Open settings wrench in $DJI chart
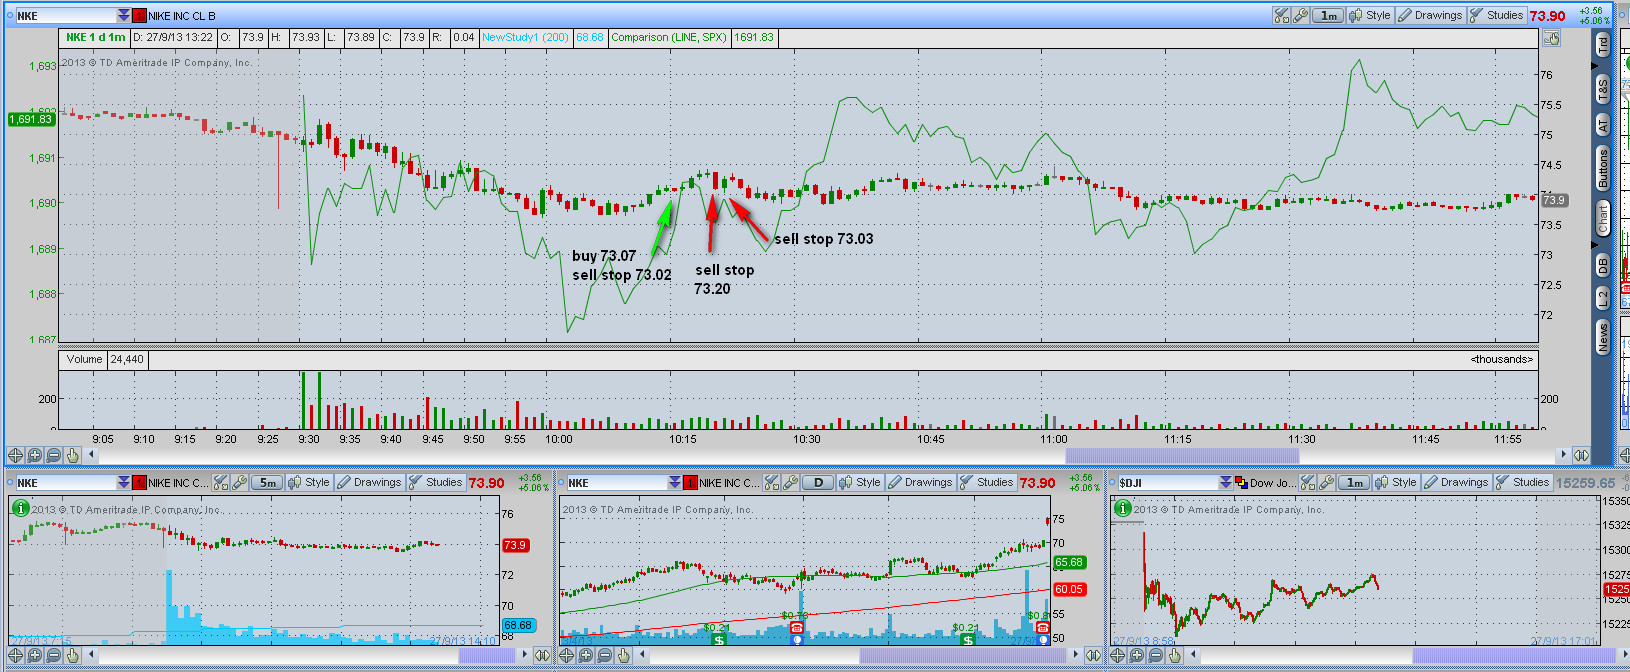The image size is (1630, 672). (1327, 482)
